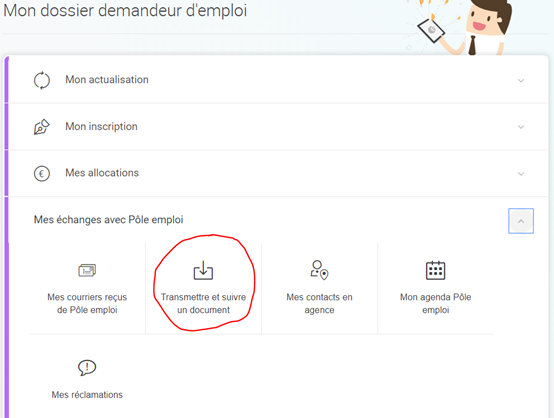Open the received mail envelope icon
The image size is (554, 418).
click(87, 270)
